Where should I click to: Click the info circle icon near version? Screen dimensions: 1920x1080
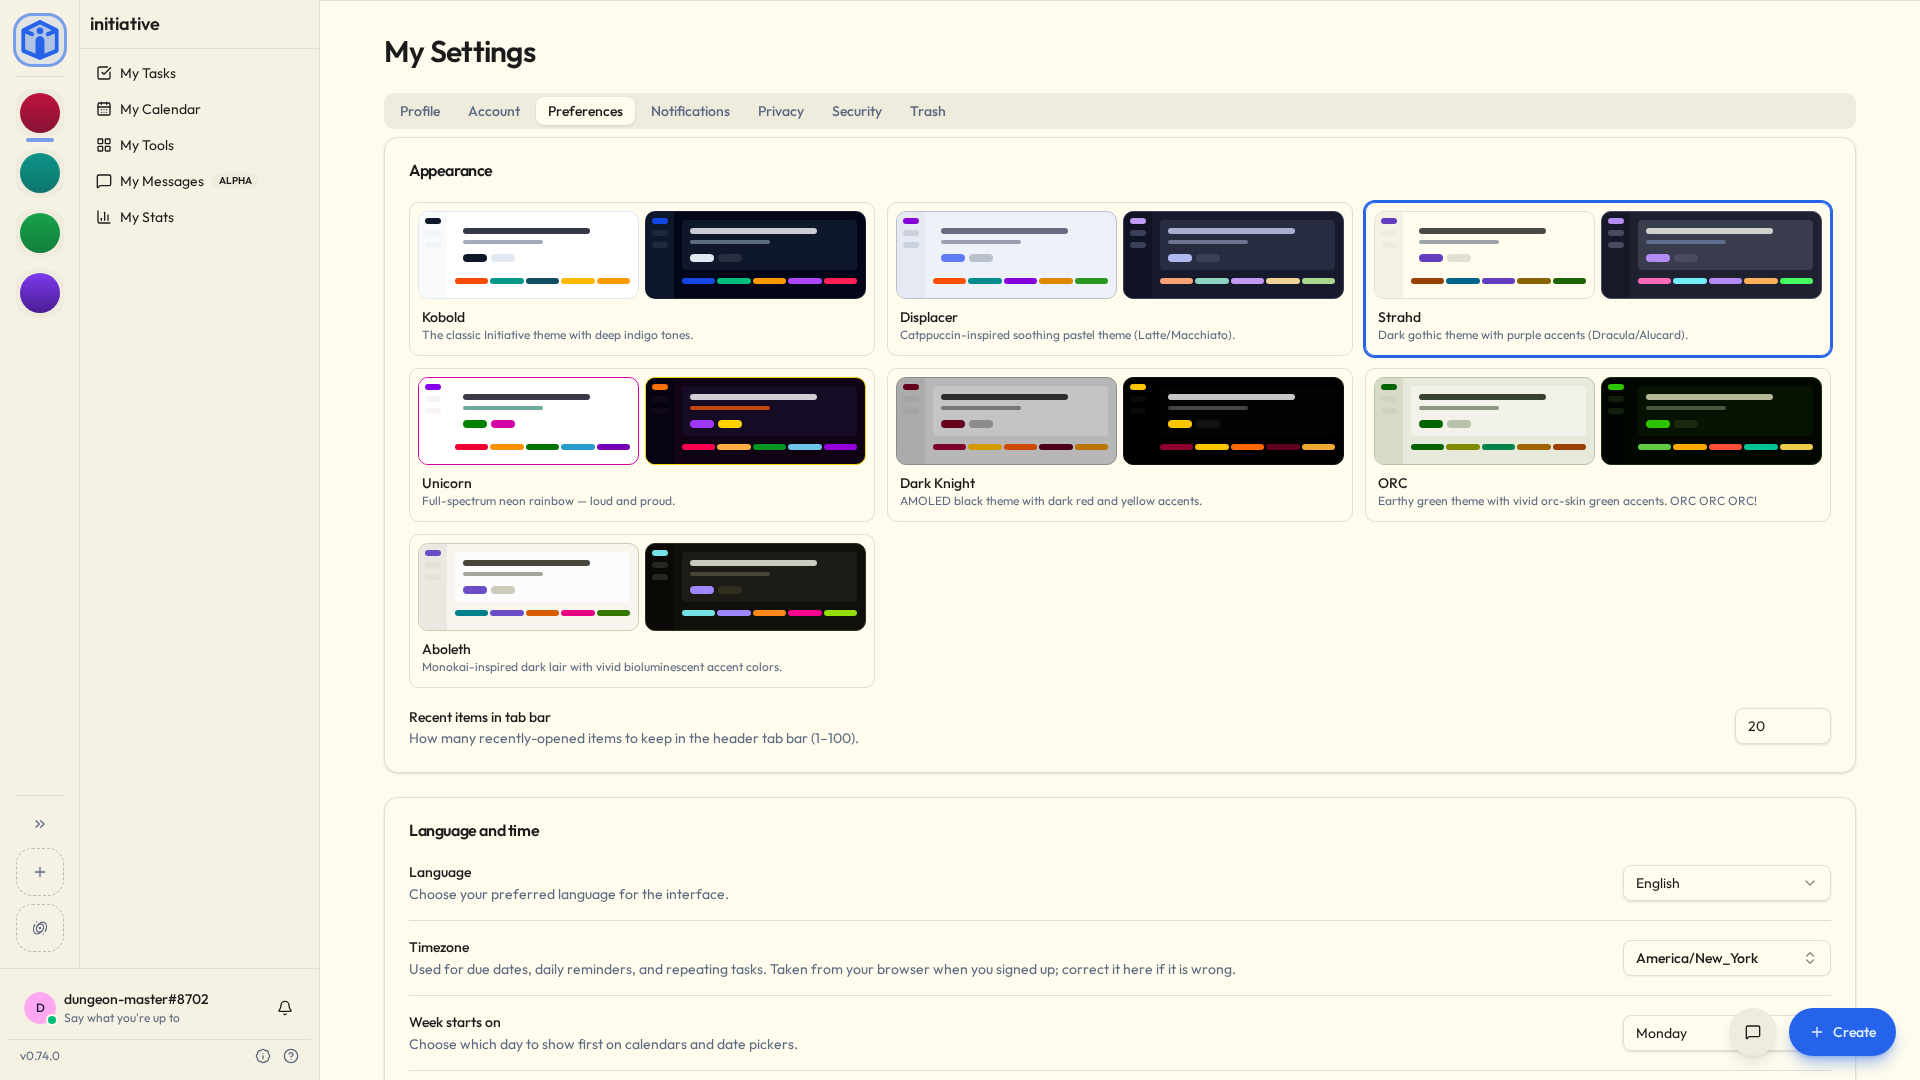coord(263,1056)
